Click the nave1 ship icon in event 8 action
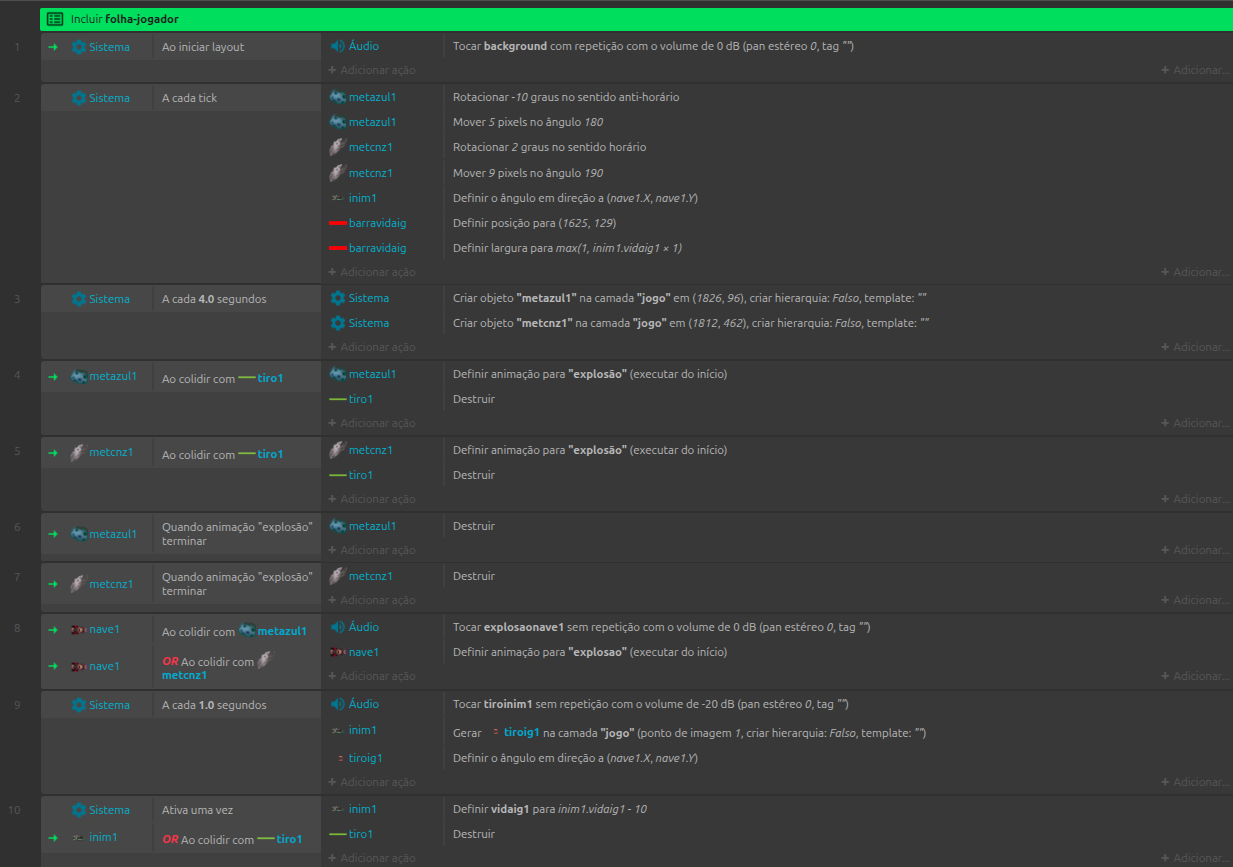 338,652
